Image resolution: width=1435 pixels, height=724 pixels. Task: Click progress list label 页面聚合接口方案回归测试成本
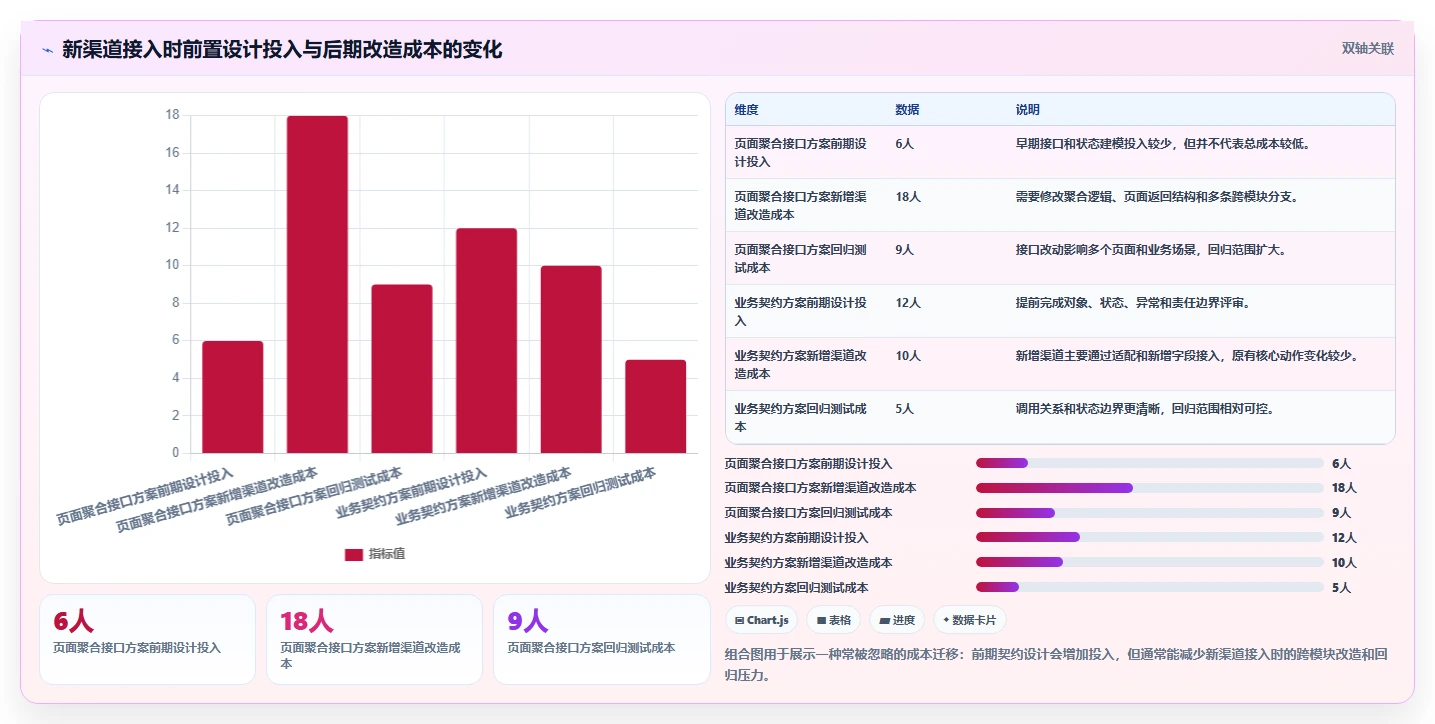point(808,513)
